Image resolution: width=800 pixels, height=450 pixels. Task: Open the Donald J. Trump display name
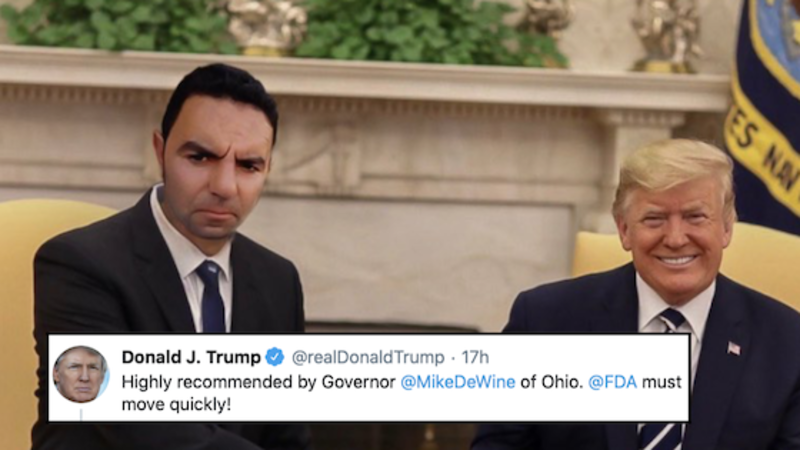pyautogui.click(x=191, y=357)
